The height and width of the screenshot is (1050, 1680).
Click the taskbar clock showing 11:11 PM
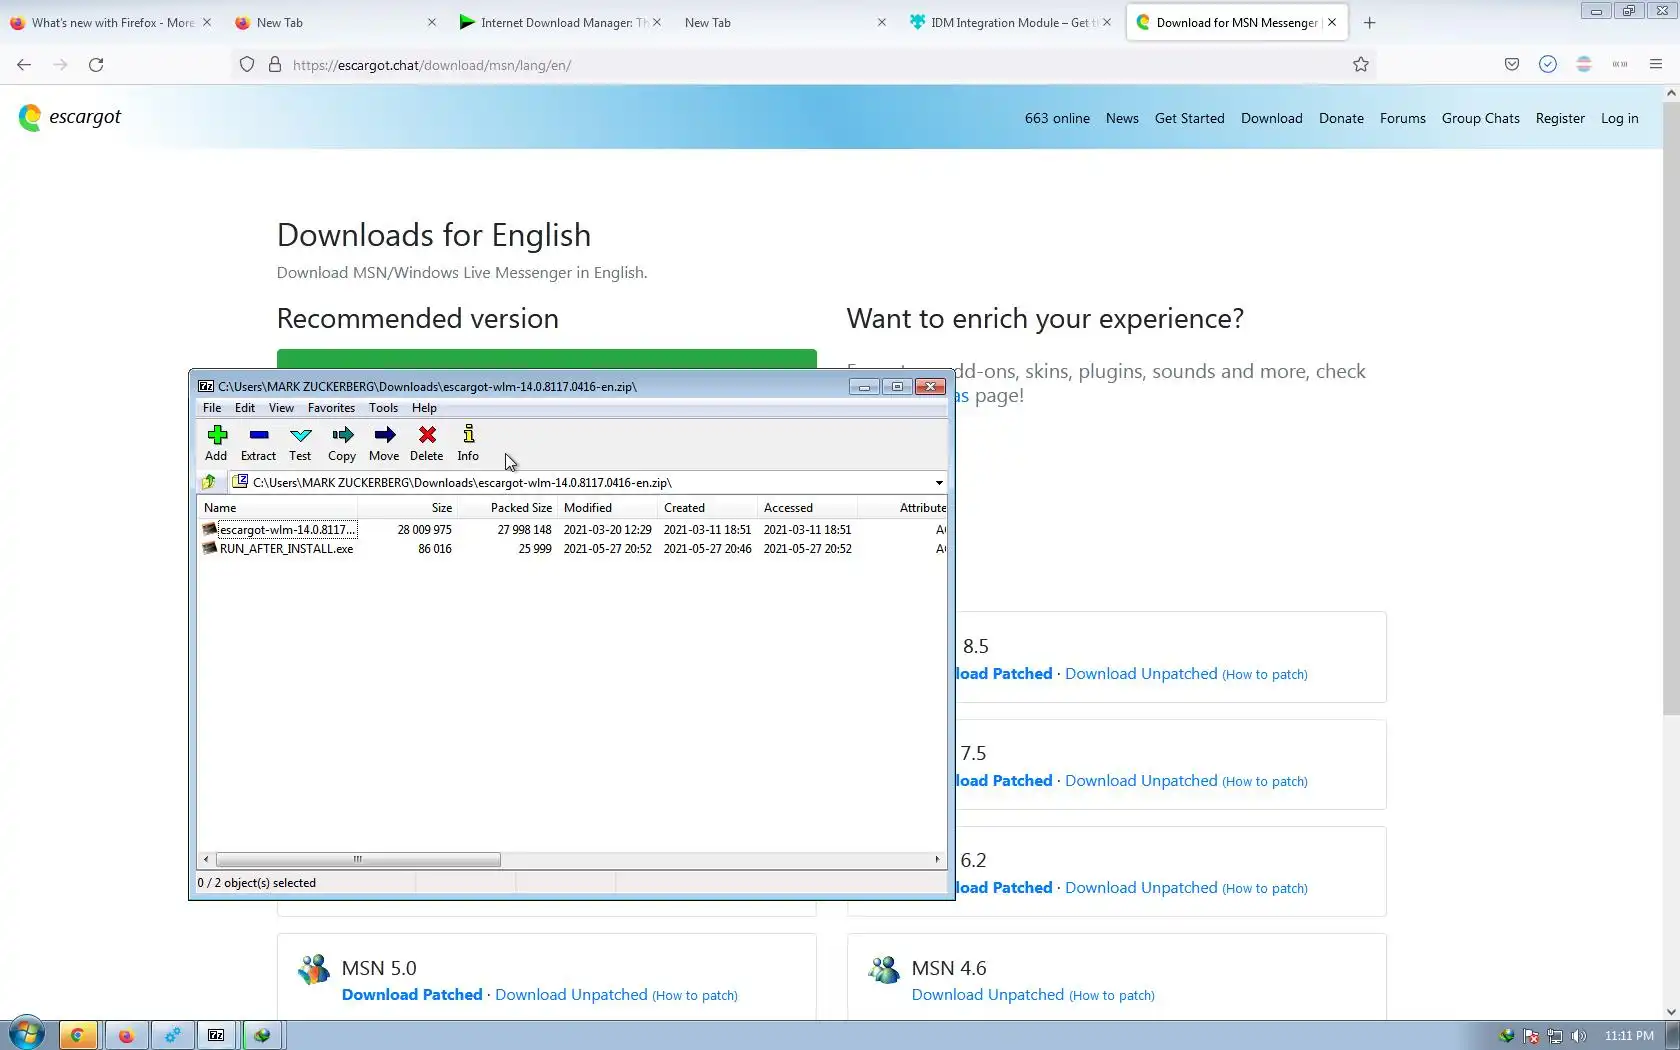point(1629,1036)
